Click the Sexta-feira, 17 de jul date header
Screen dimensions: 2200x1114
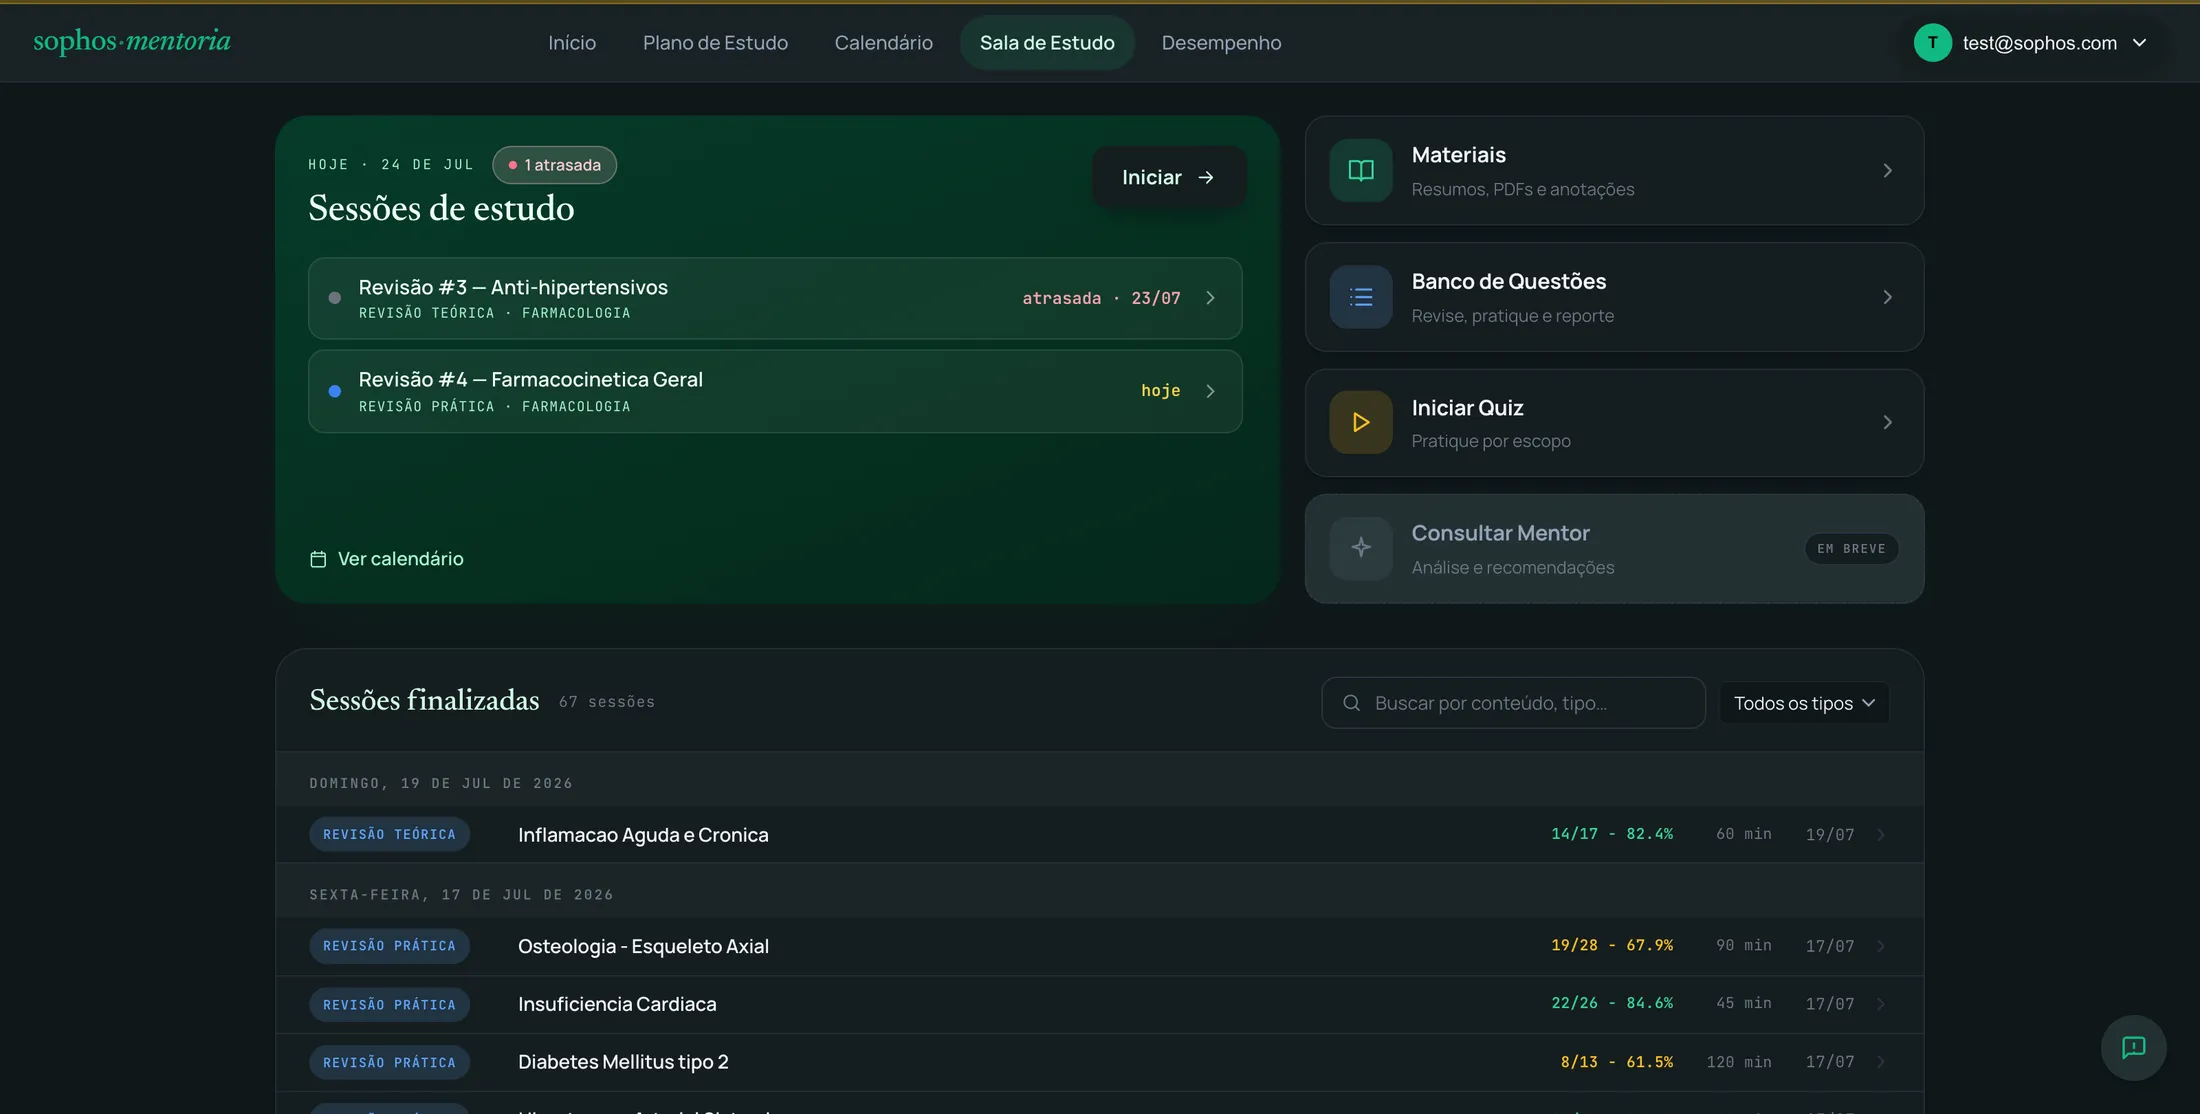click(461, 895)
